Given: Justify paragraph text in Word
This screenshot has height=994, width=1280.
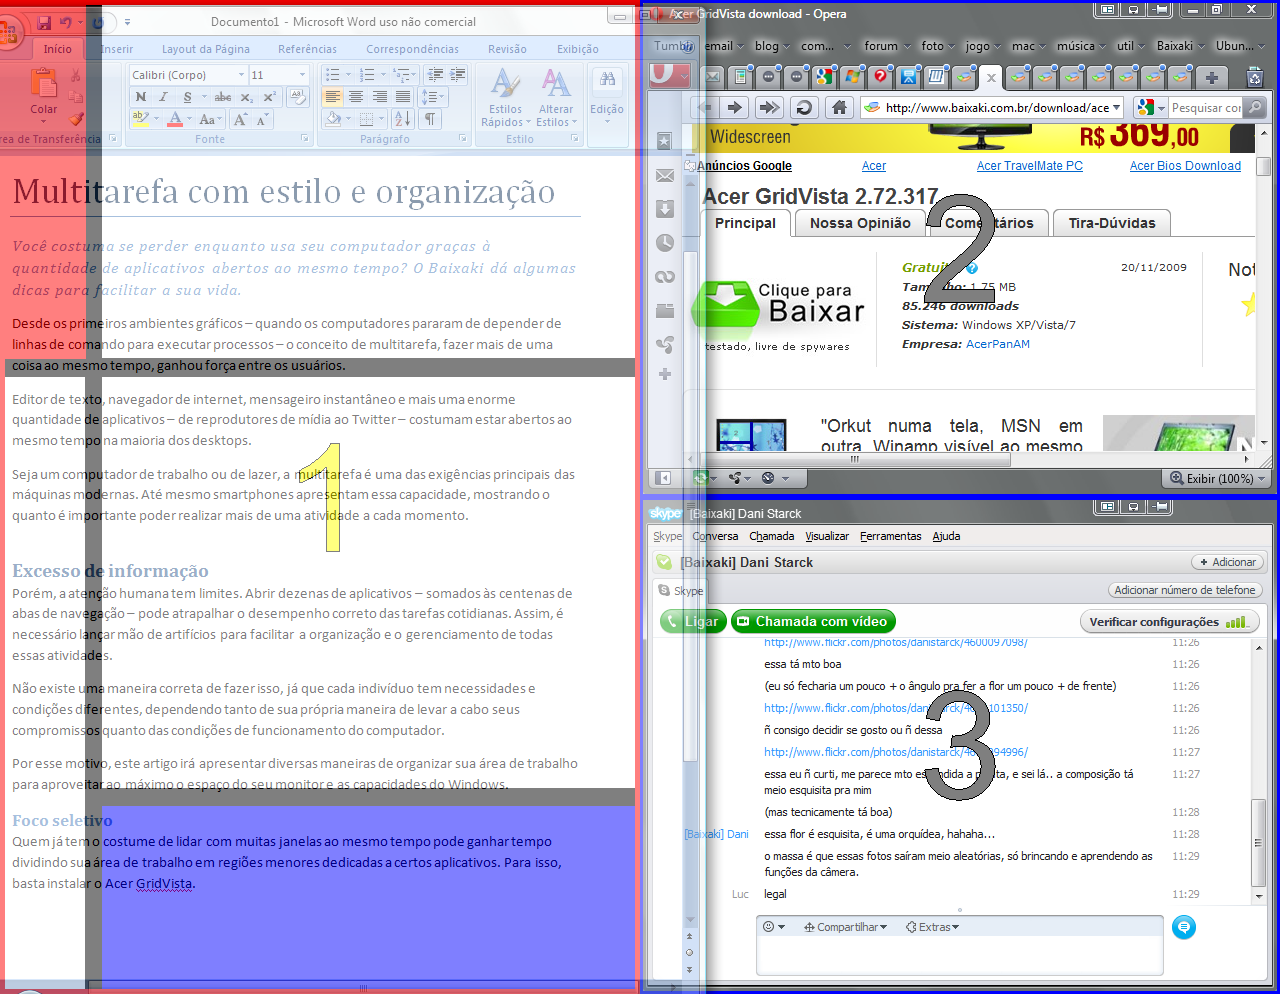Looking at the screenshot, I should click(402, 97).
